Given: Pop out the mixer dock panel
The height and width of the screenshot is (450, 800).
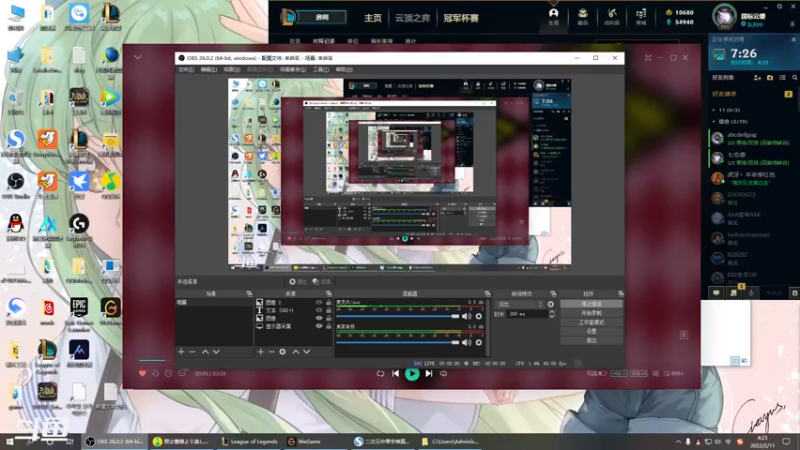Looking at the screenshot, I should tap(487, 294).
